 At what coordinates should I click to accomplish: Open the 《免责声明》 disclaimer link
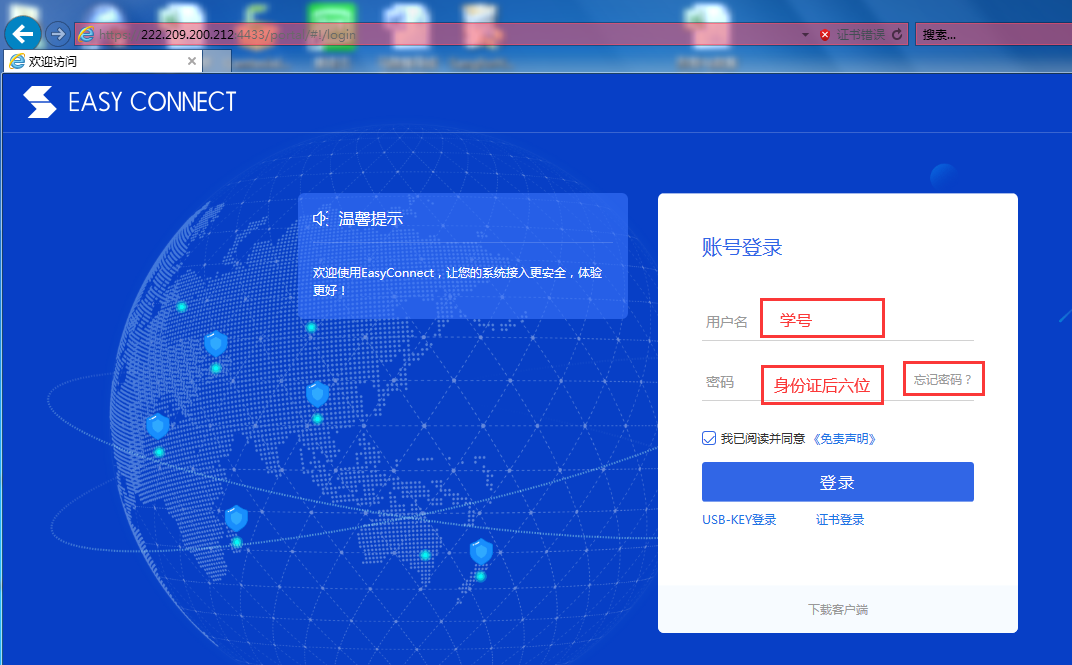click(x=844, y=439)
